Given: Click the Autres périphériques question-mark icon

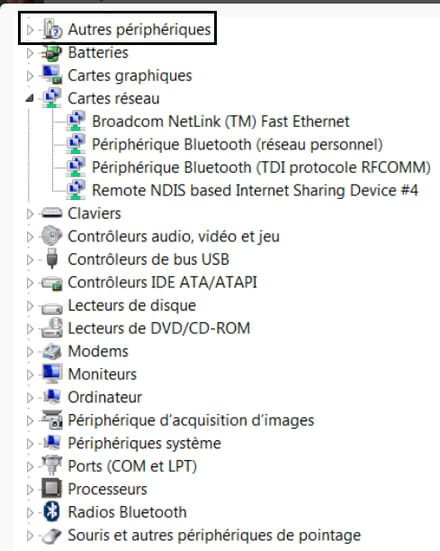Looking at the screenshot, I should (x=52, y=29).
